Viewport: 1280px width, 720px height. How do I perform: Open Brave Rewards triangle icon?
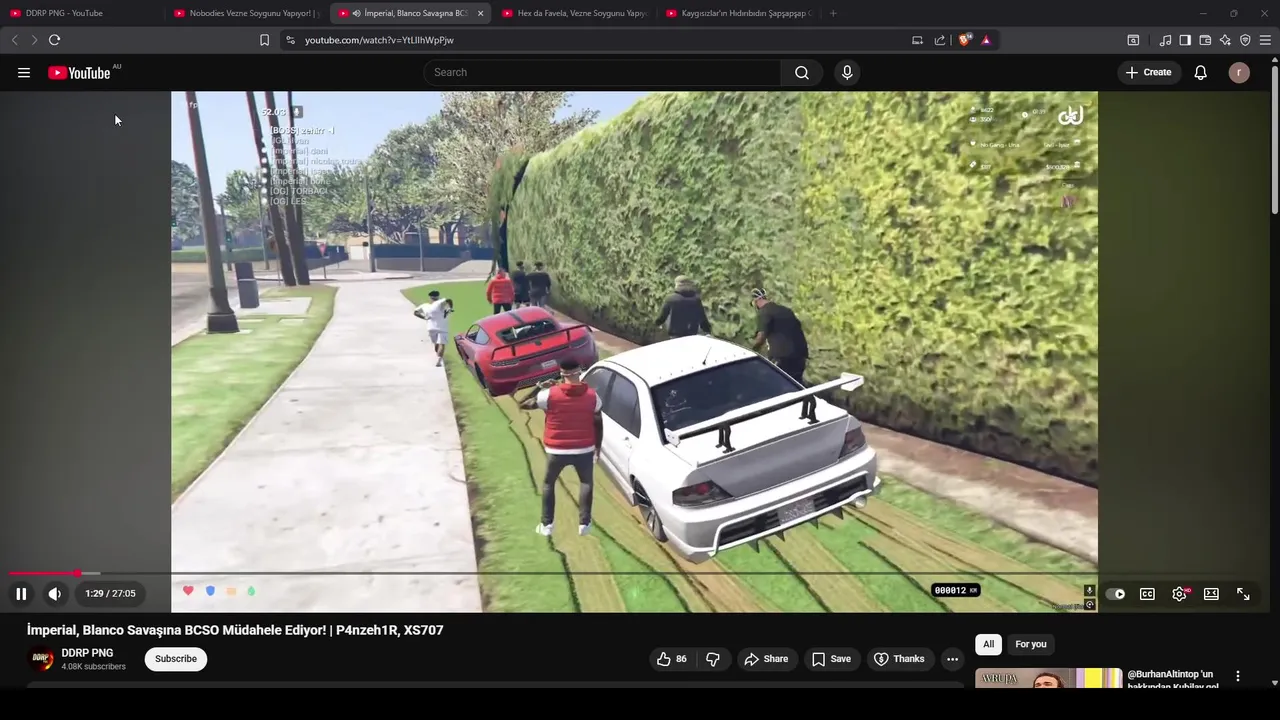click(986, 40)
